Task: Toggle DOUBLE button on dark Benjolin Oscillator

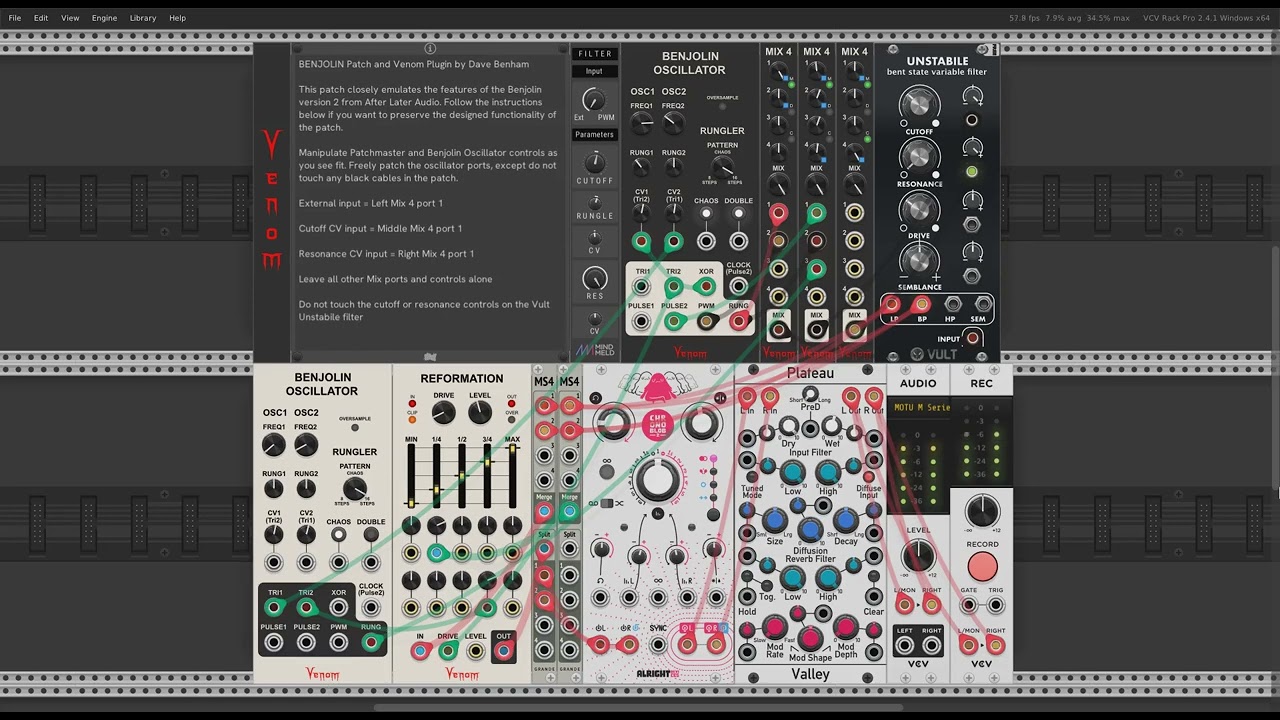Action: [739, 214]
